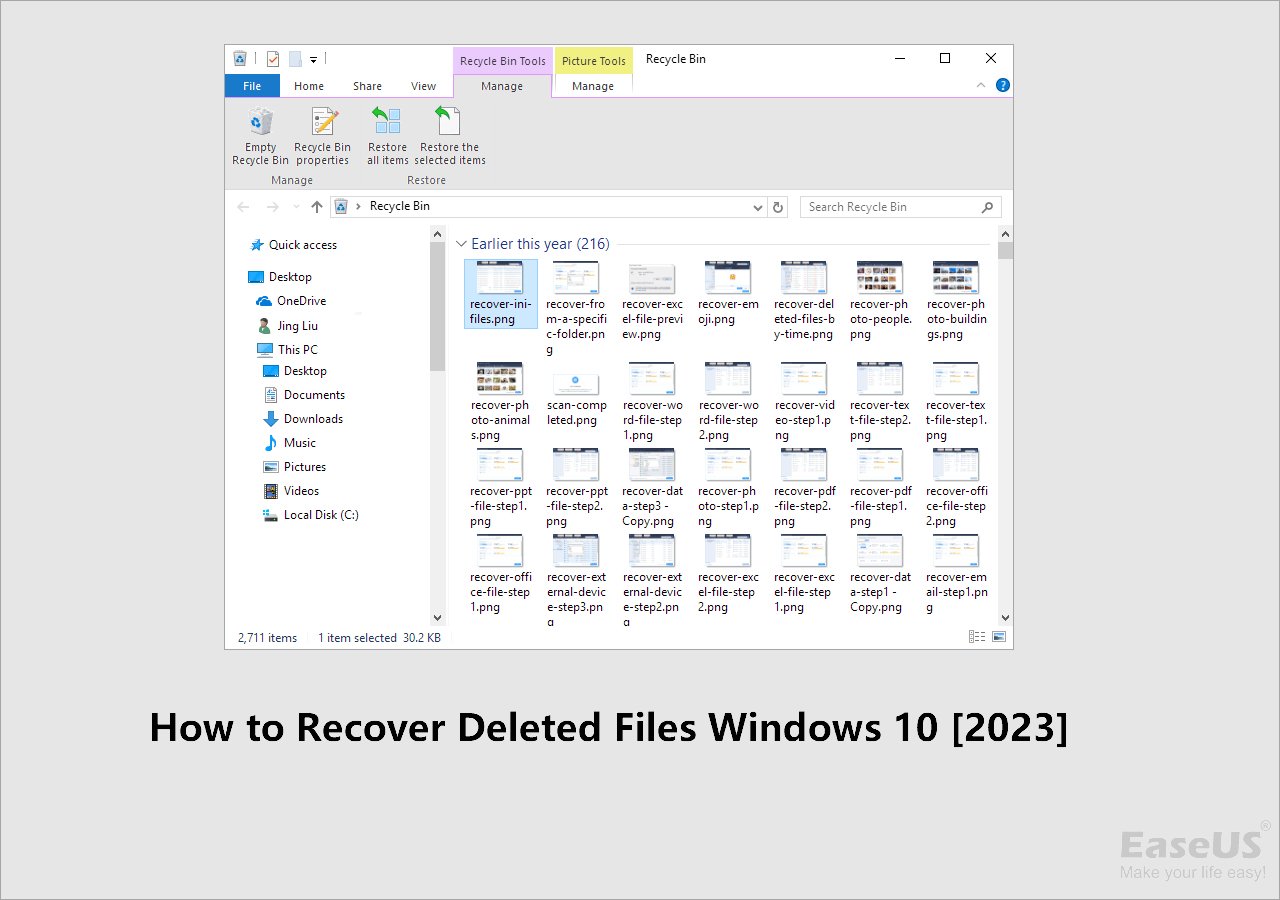Select recover-office-file-step2.png file
Screen dimensions: 1280x900
[956, 488]
